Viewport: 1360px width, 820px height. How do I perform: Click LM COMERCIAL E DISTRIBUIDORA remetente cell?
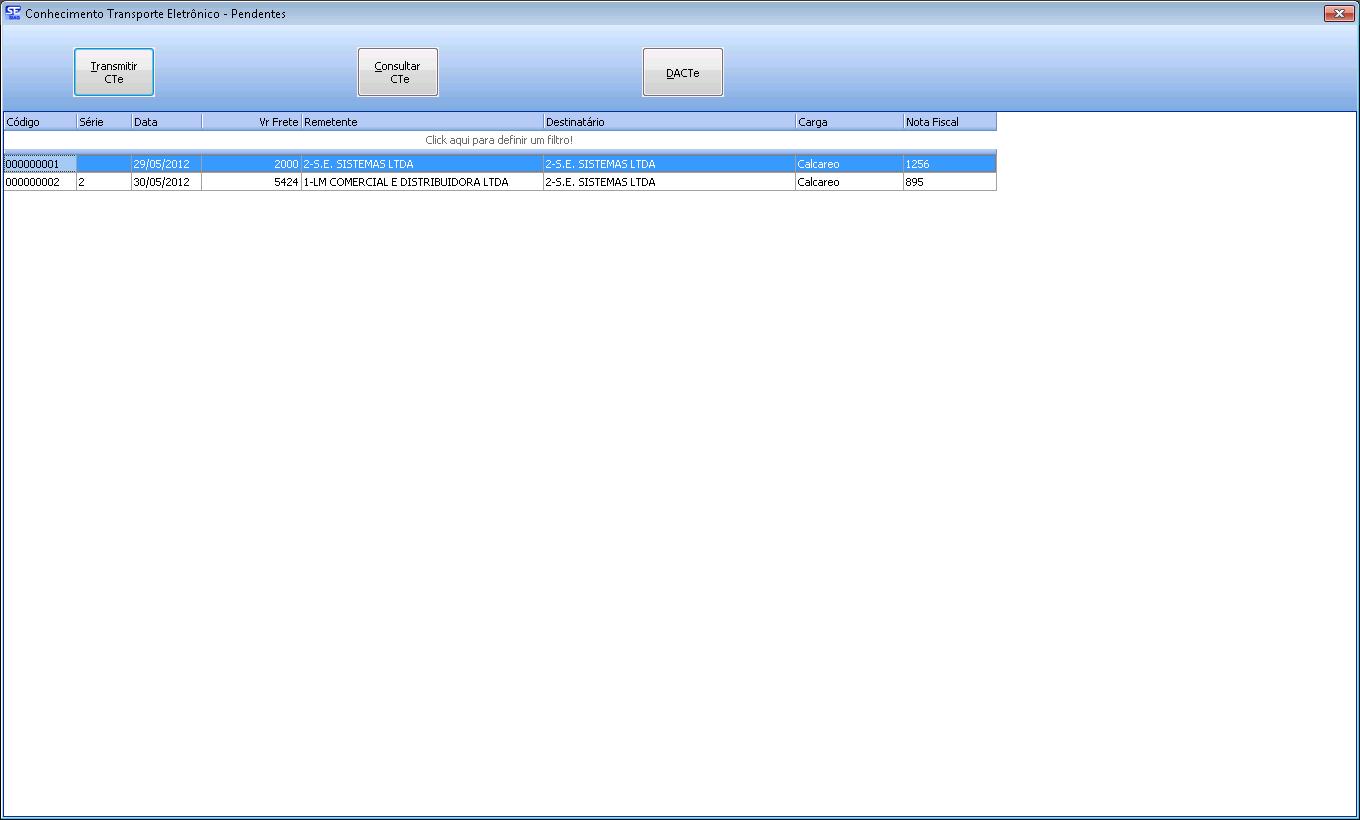420,182
